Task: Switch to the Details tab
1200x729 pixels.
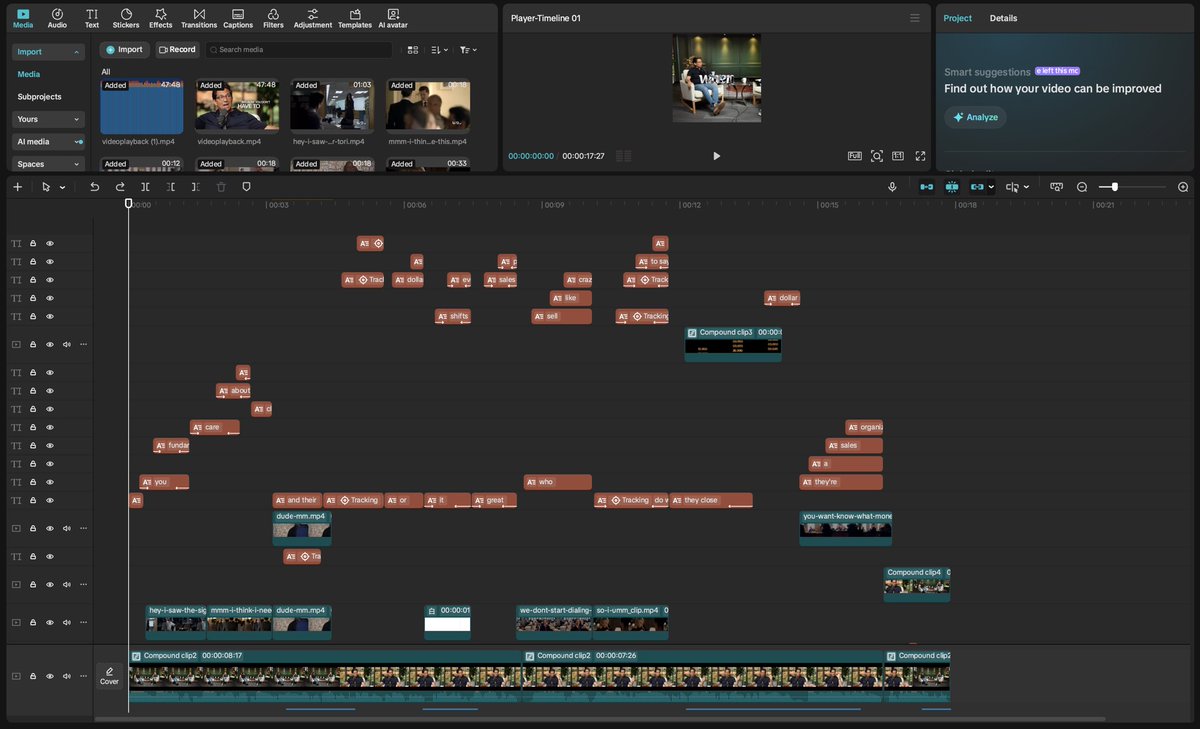Action: pyautogui.click(x=1003, y=18)
